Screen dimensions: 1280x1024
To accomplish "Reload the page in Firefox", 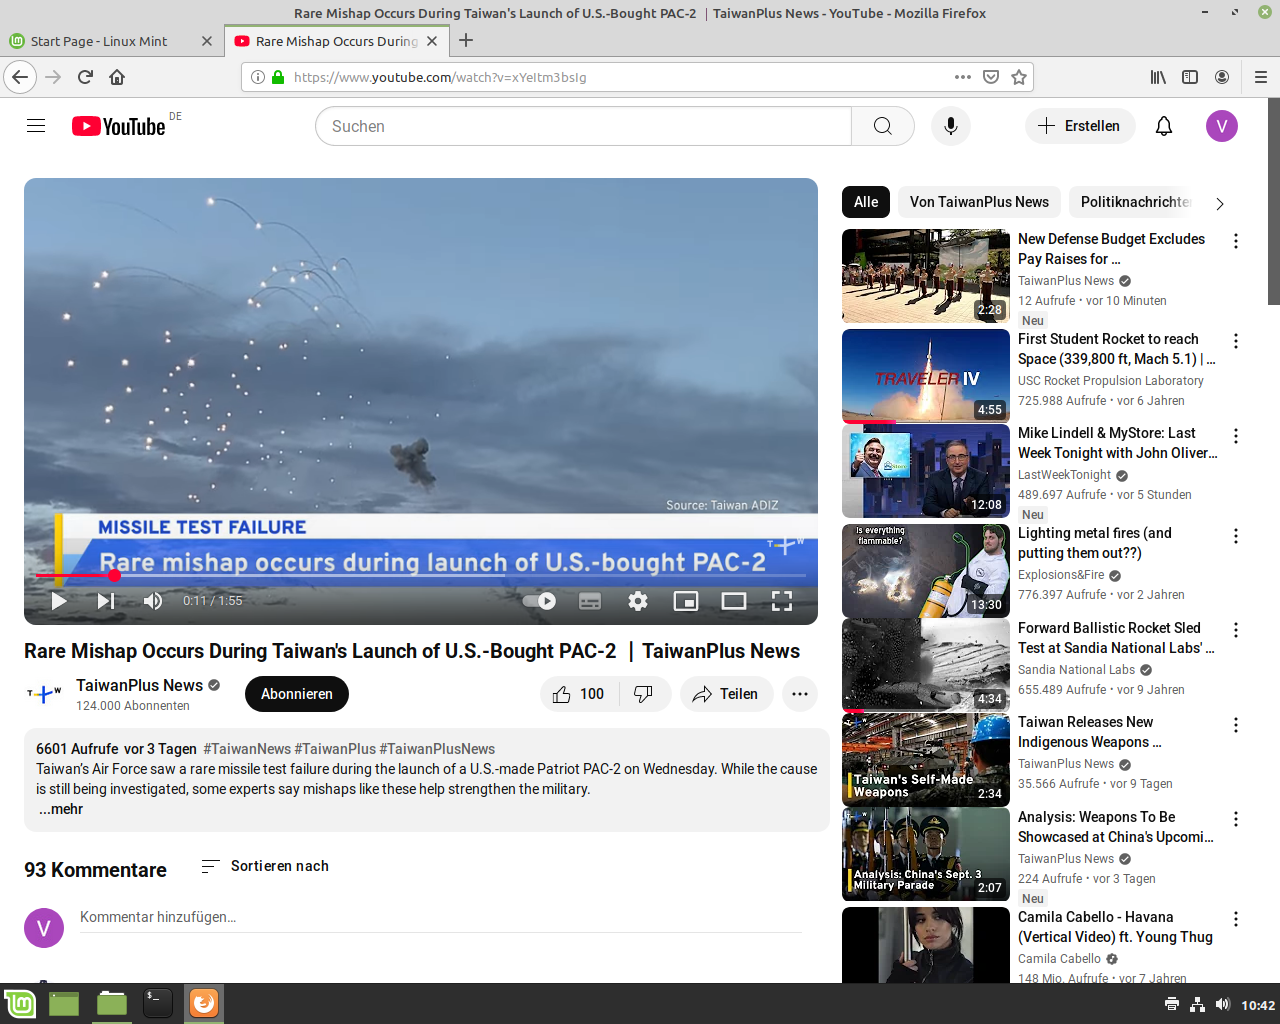I will pos(85,77).
